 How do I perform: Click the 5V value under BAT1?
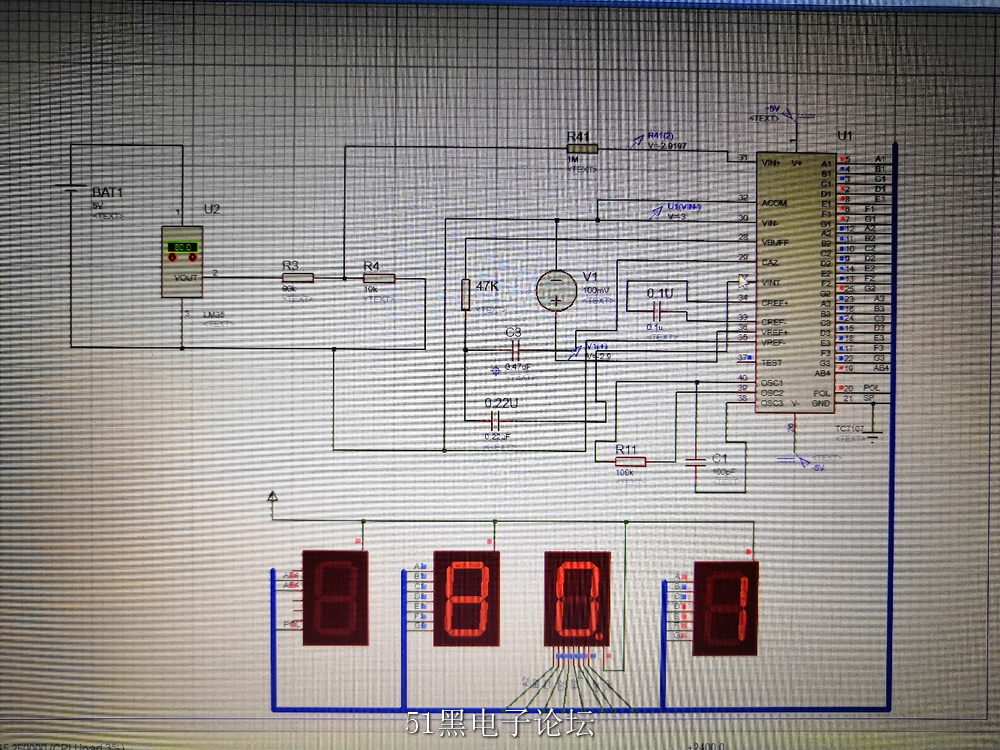[x=98, y=206]
